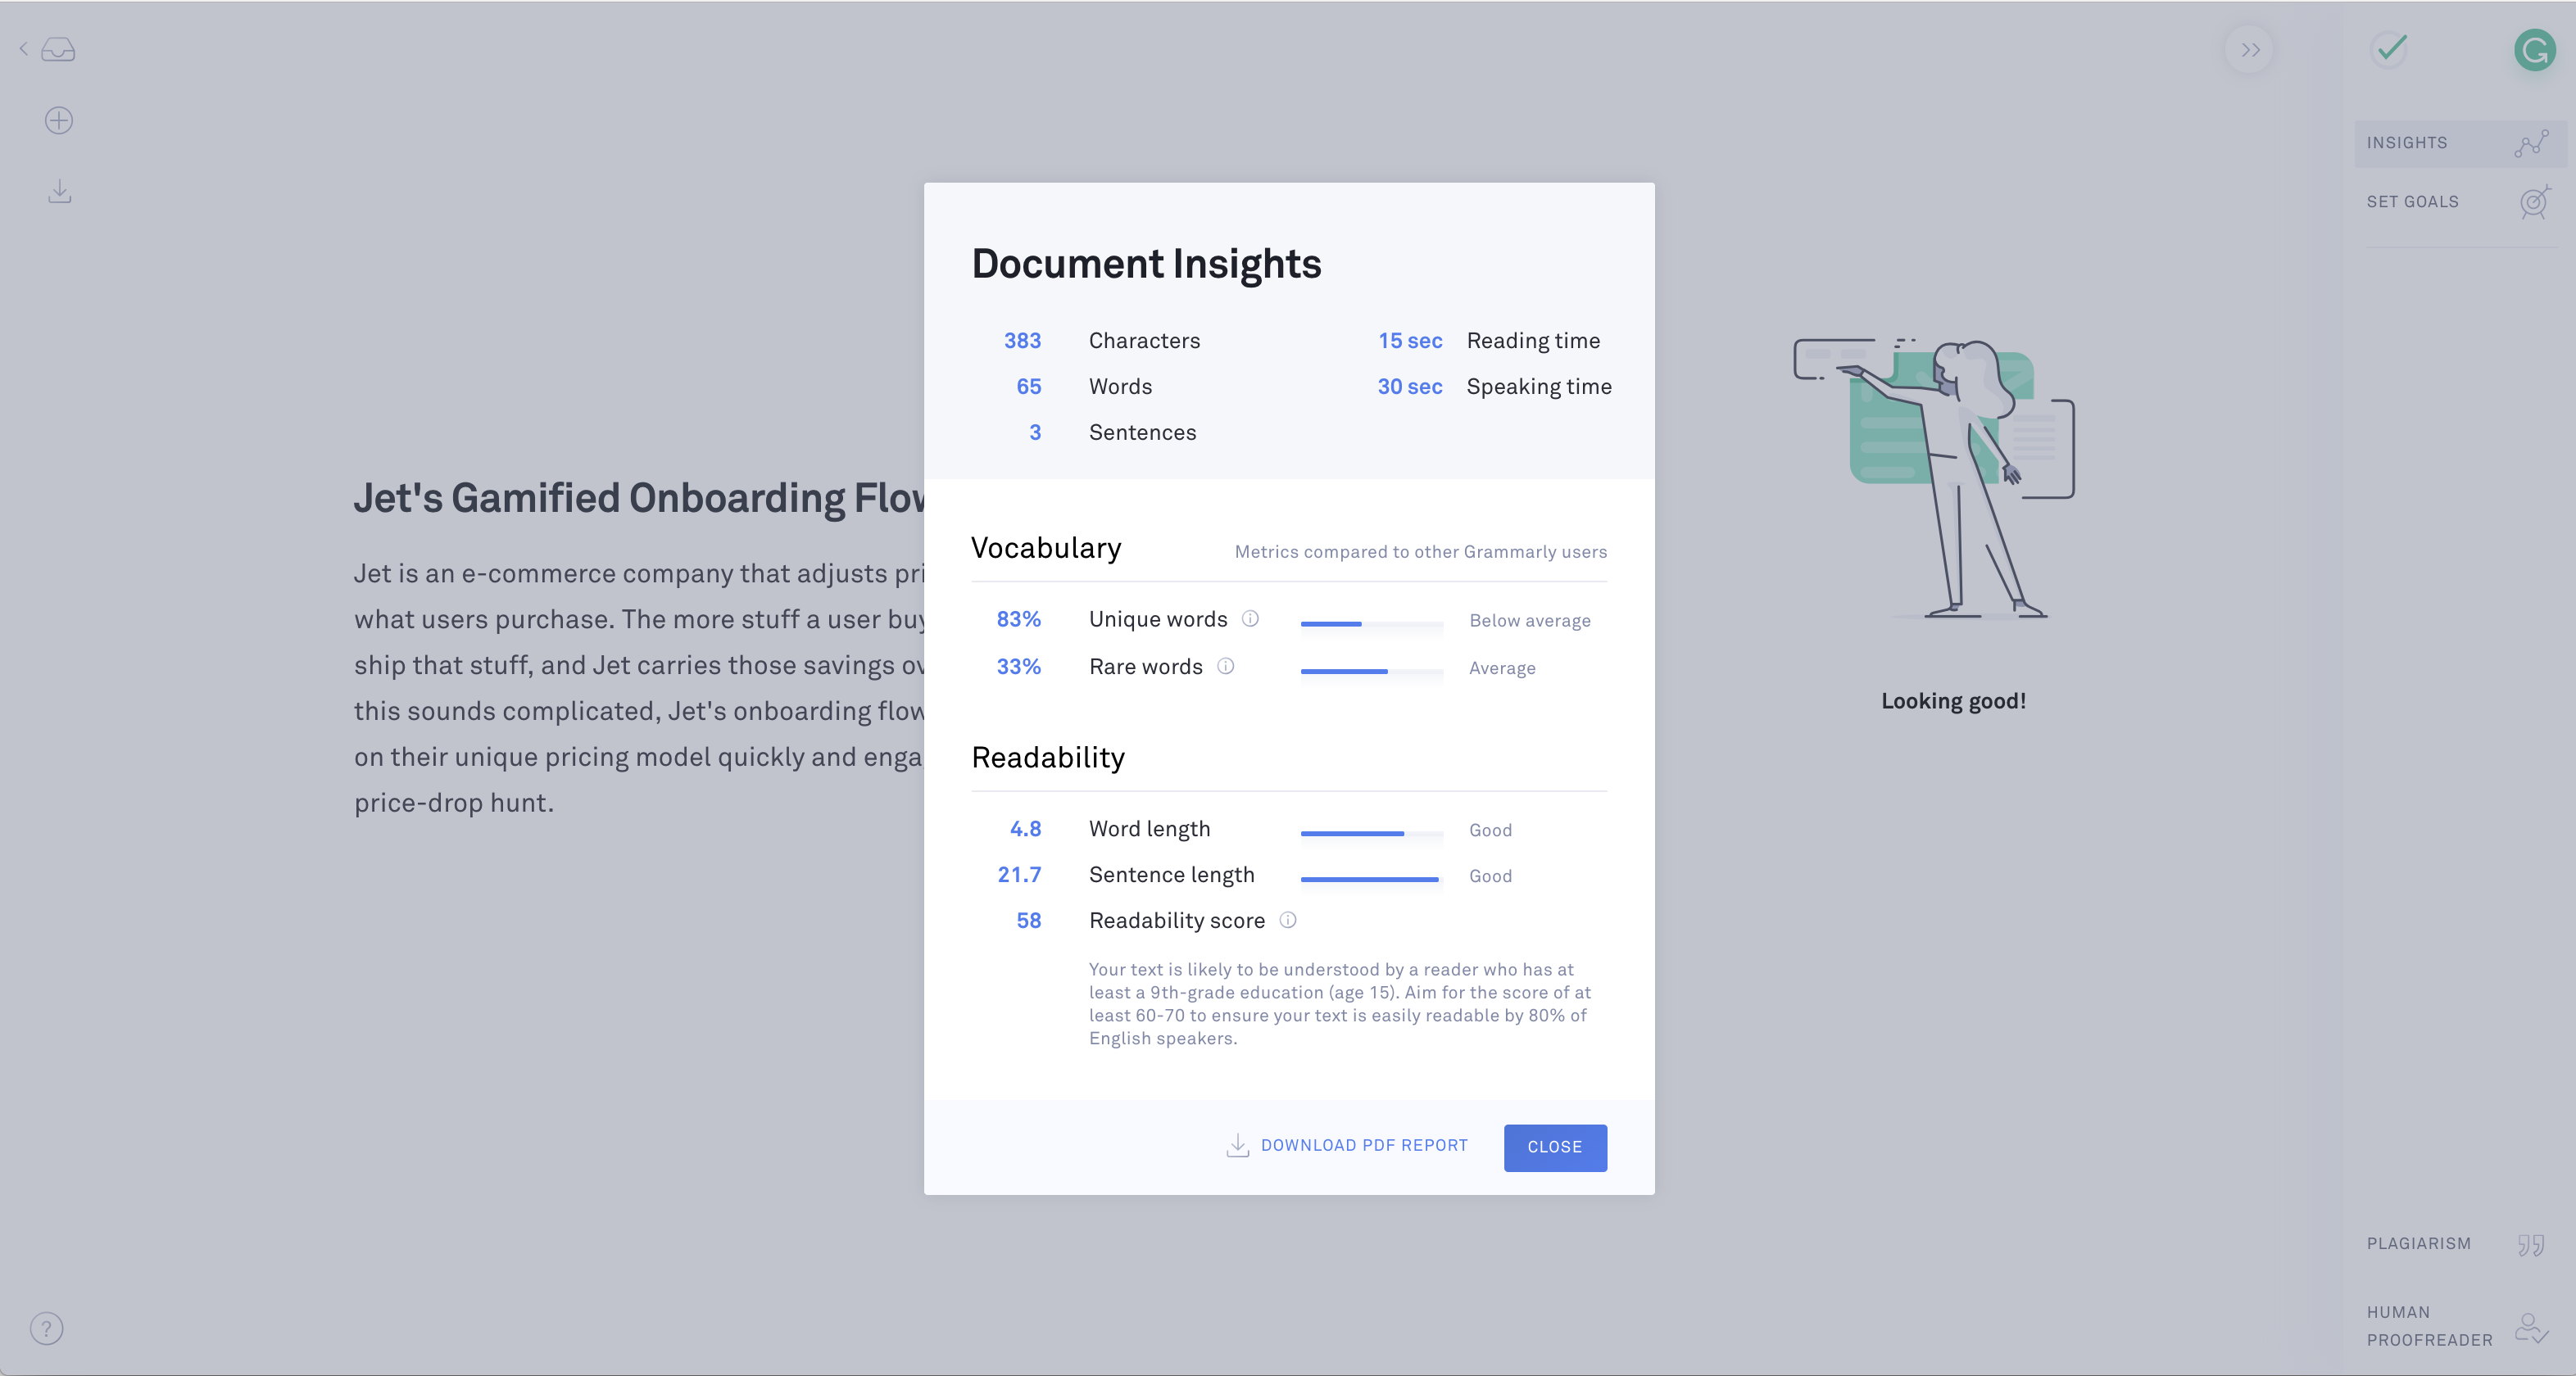This screenshot has height=1376, width=2576.
Task: Open the inbox tray icon
Action: point(58,49)
